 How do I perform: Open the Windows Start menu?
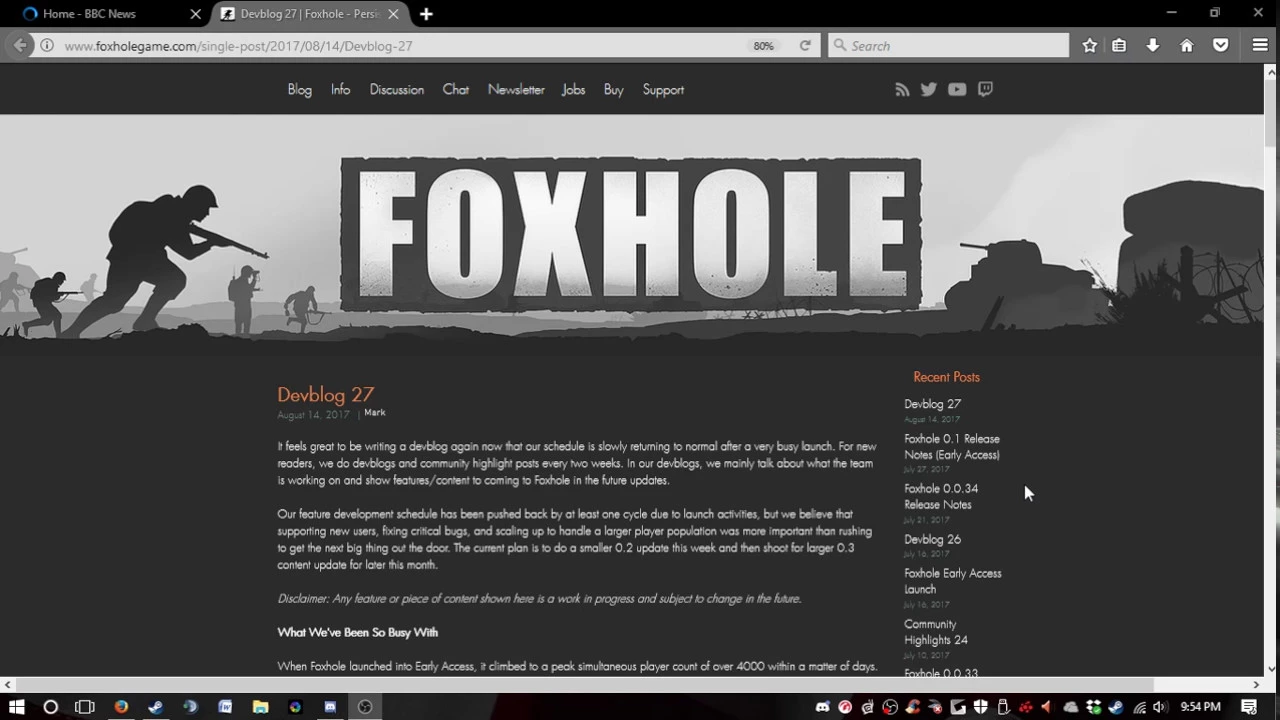(17, 707)
